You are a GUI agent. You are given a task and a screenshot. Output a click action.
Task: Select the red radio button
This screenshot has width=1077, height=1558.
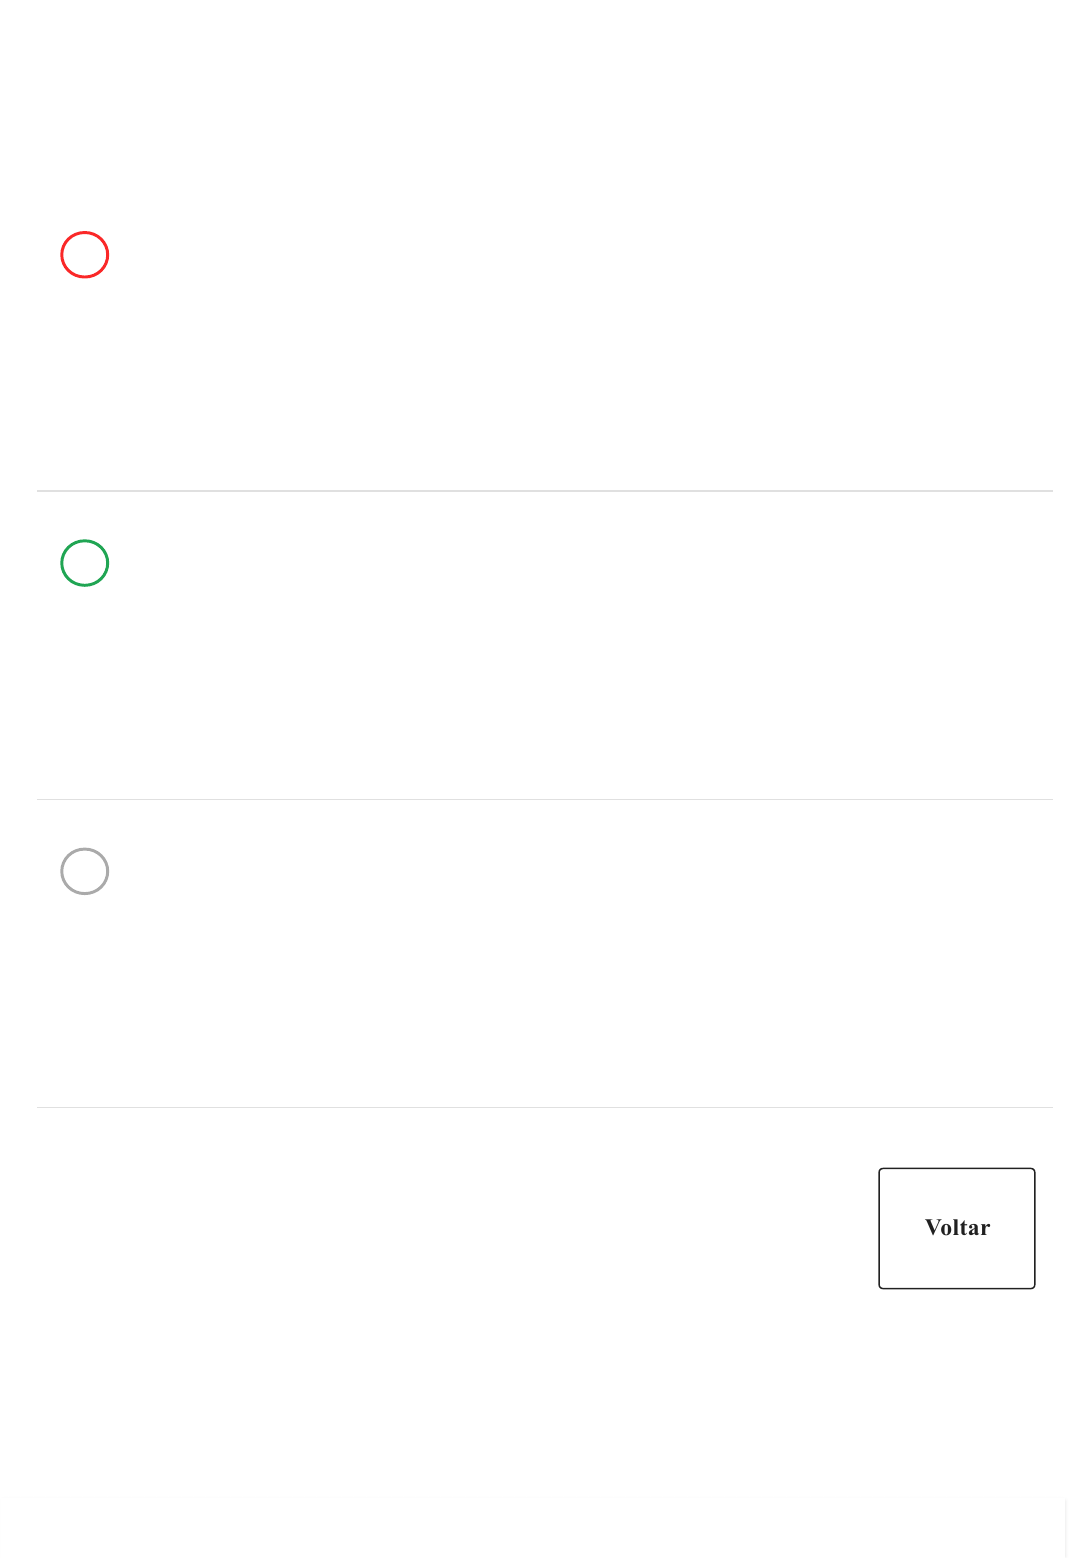pos(85,255)
